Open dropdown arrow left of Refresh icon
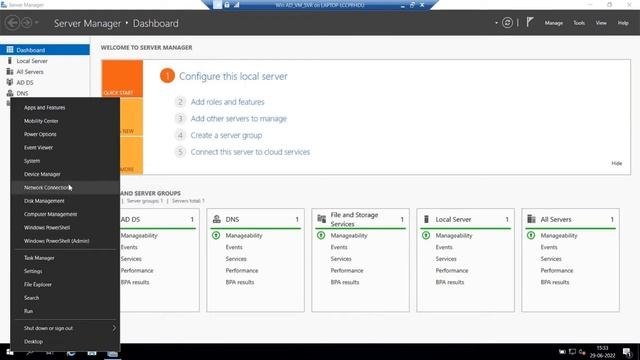Screen dimensions: 640x360 (x=496, y=23)
